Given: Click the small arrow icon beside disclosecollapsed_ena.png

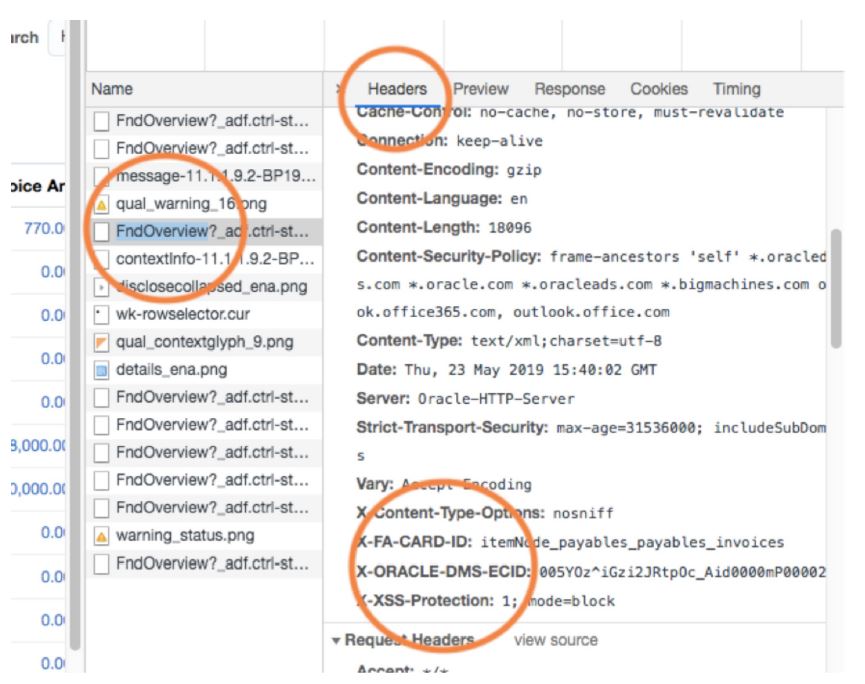Looking at the screenshot, I should click(x=101, y=287).
